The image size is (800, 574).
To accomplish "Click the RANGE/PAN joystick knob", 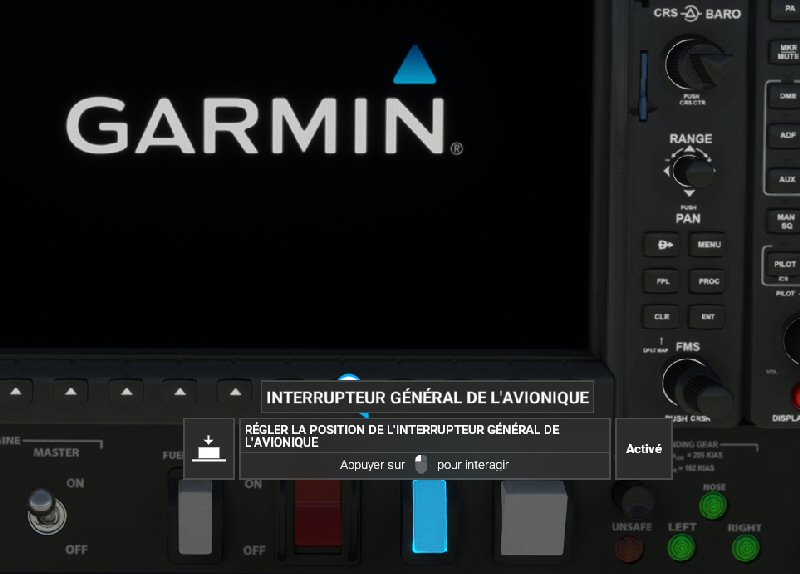I will pyautogui.click(x=692, y=171).
